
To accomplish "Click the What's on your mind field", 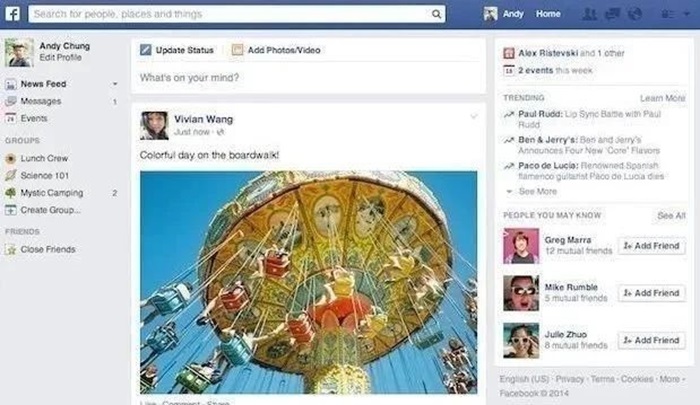I will 308,78.
